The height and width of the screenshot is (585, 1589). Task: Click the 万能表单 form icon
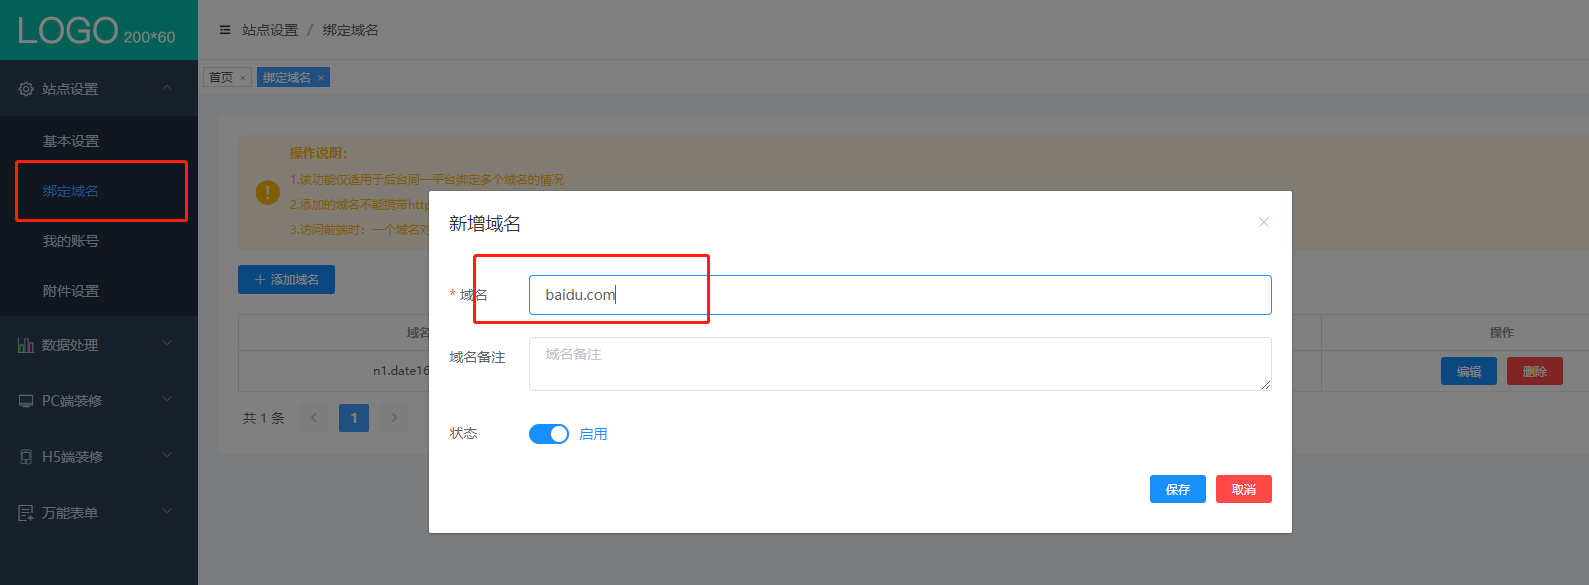(x=26, y=513)
